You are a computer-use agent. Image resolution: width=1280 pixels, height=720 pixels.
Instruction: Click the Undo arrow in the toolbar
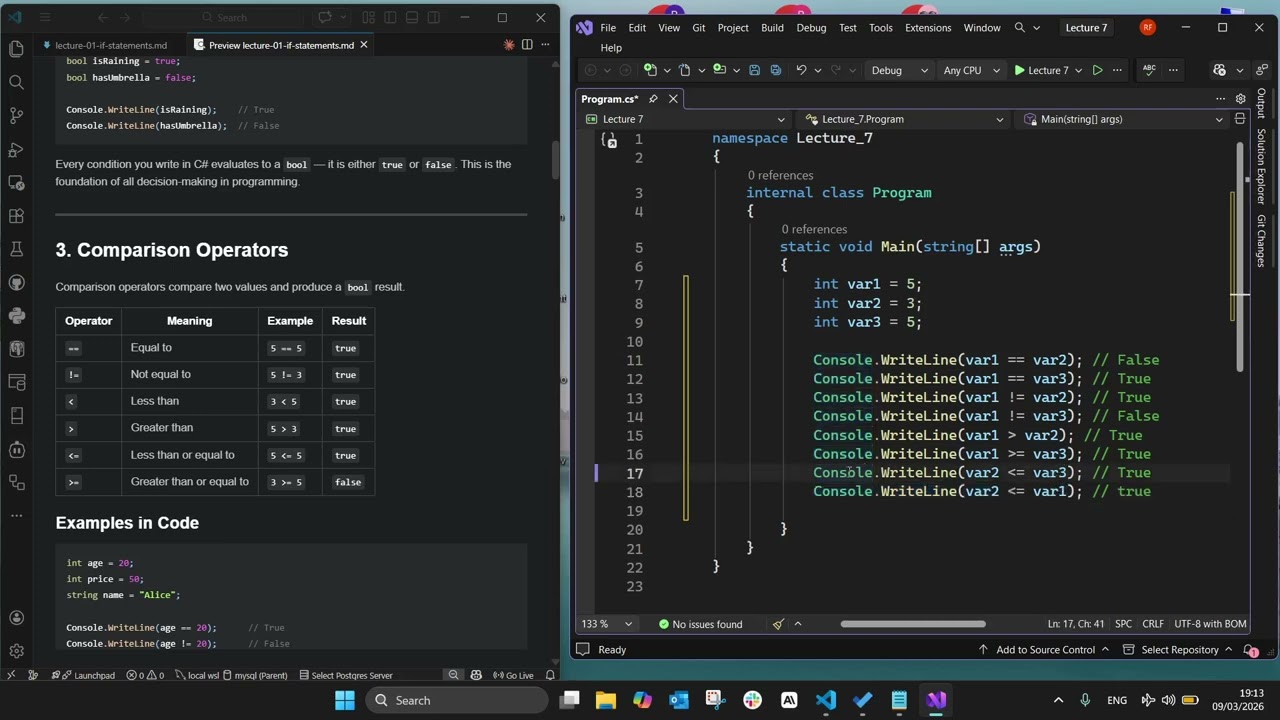point(801,70)
